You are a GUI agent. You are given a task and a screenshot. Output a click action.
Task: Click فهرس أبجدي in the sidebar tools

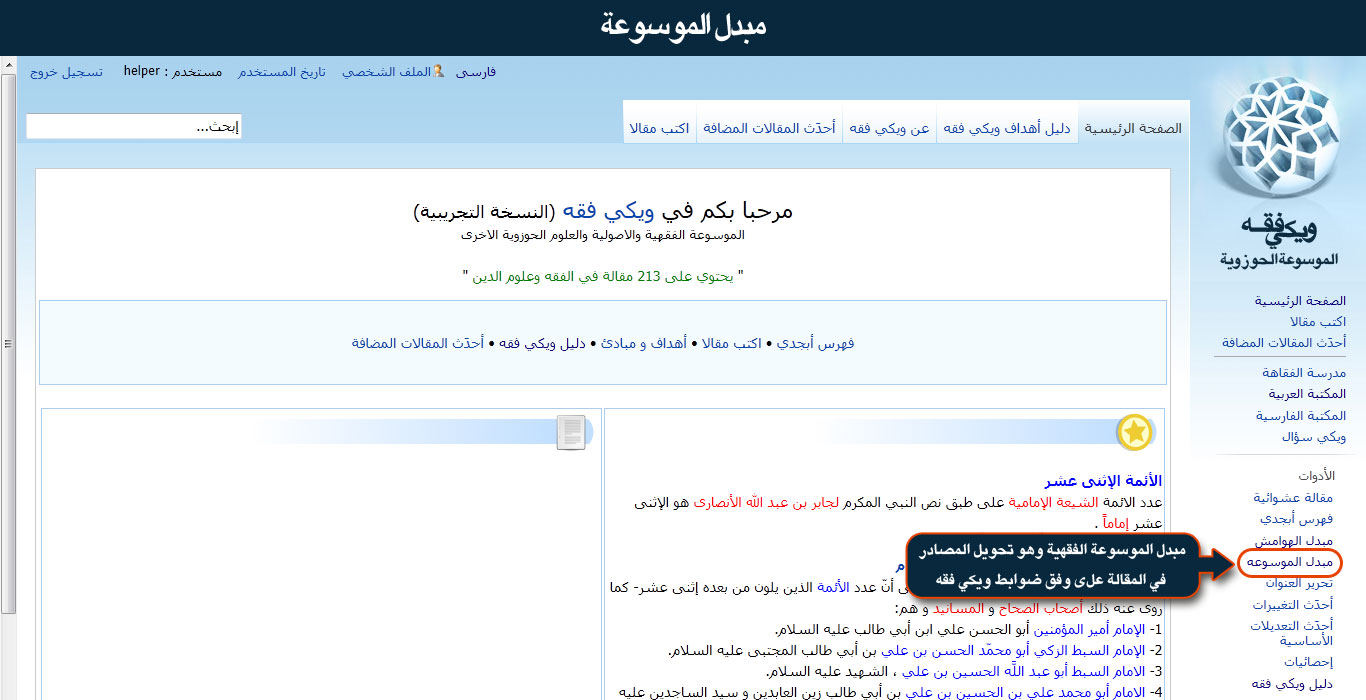[1296, 519]
